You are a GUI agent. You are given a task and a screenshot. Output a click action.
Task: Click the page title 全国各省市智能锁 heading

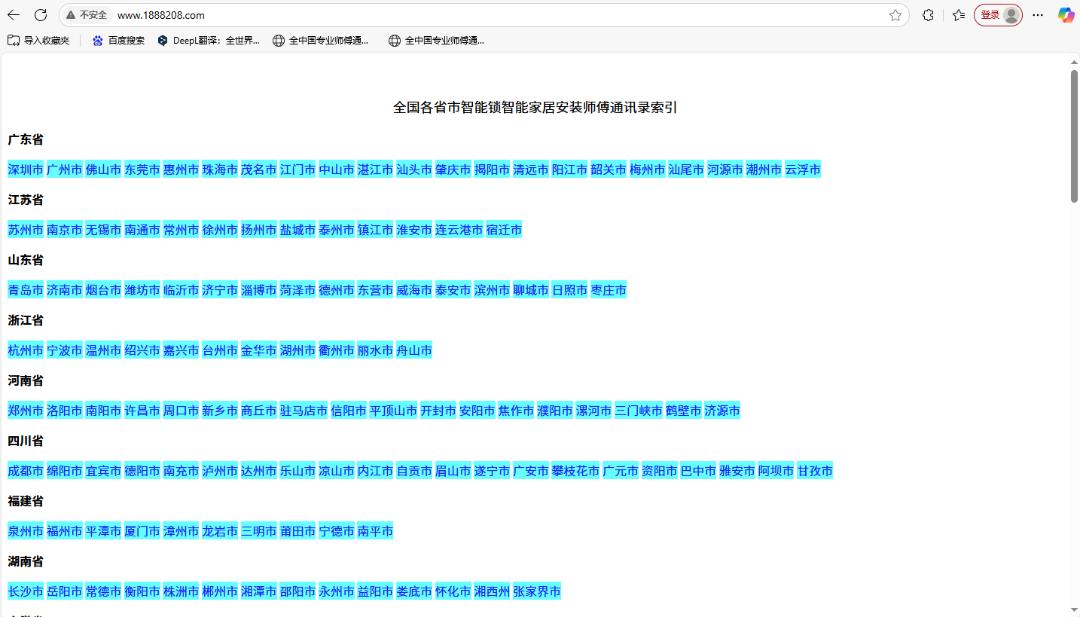click(x=535, y=107)
